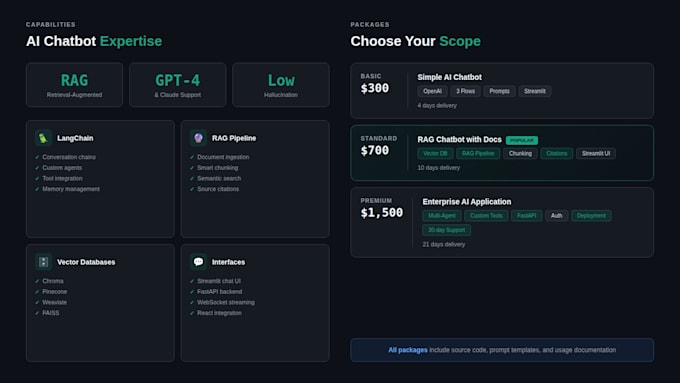
Task: Click the "AI Chatbot Expertise" heading
Action: click(94, 41)
